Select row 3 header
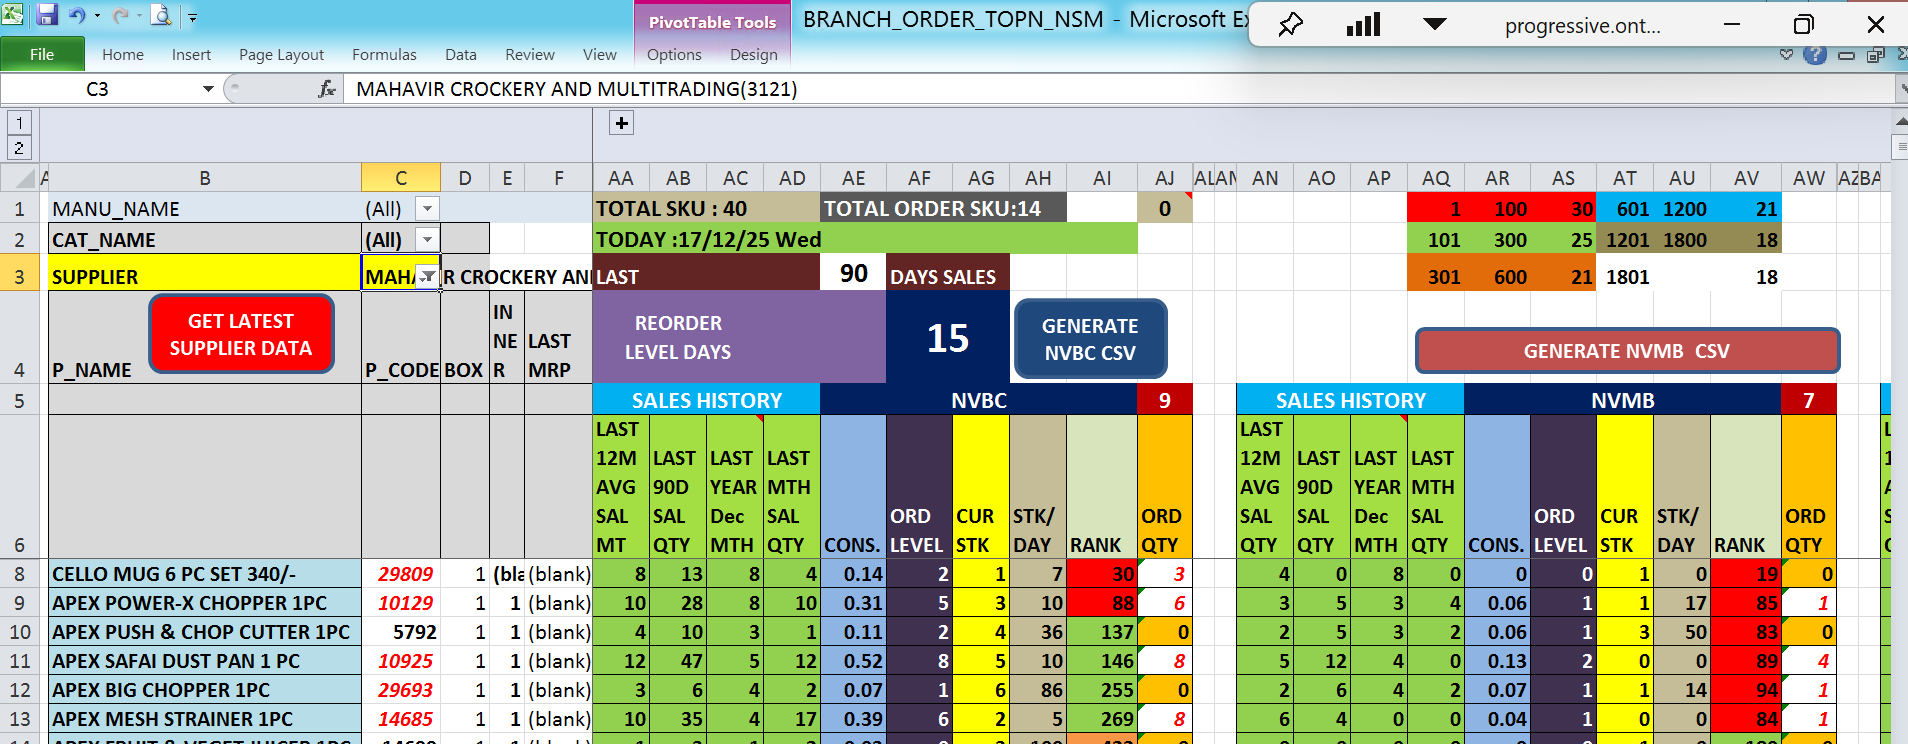This screenshot has height=744, width=1908. (x=19, y=277)
